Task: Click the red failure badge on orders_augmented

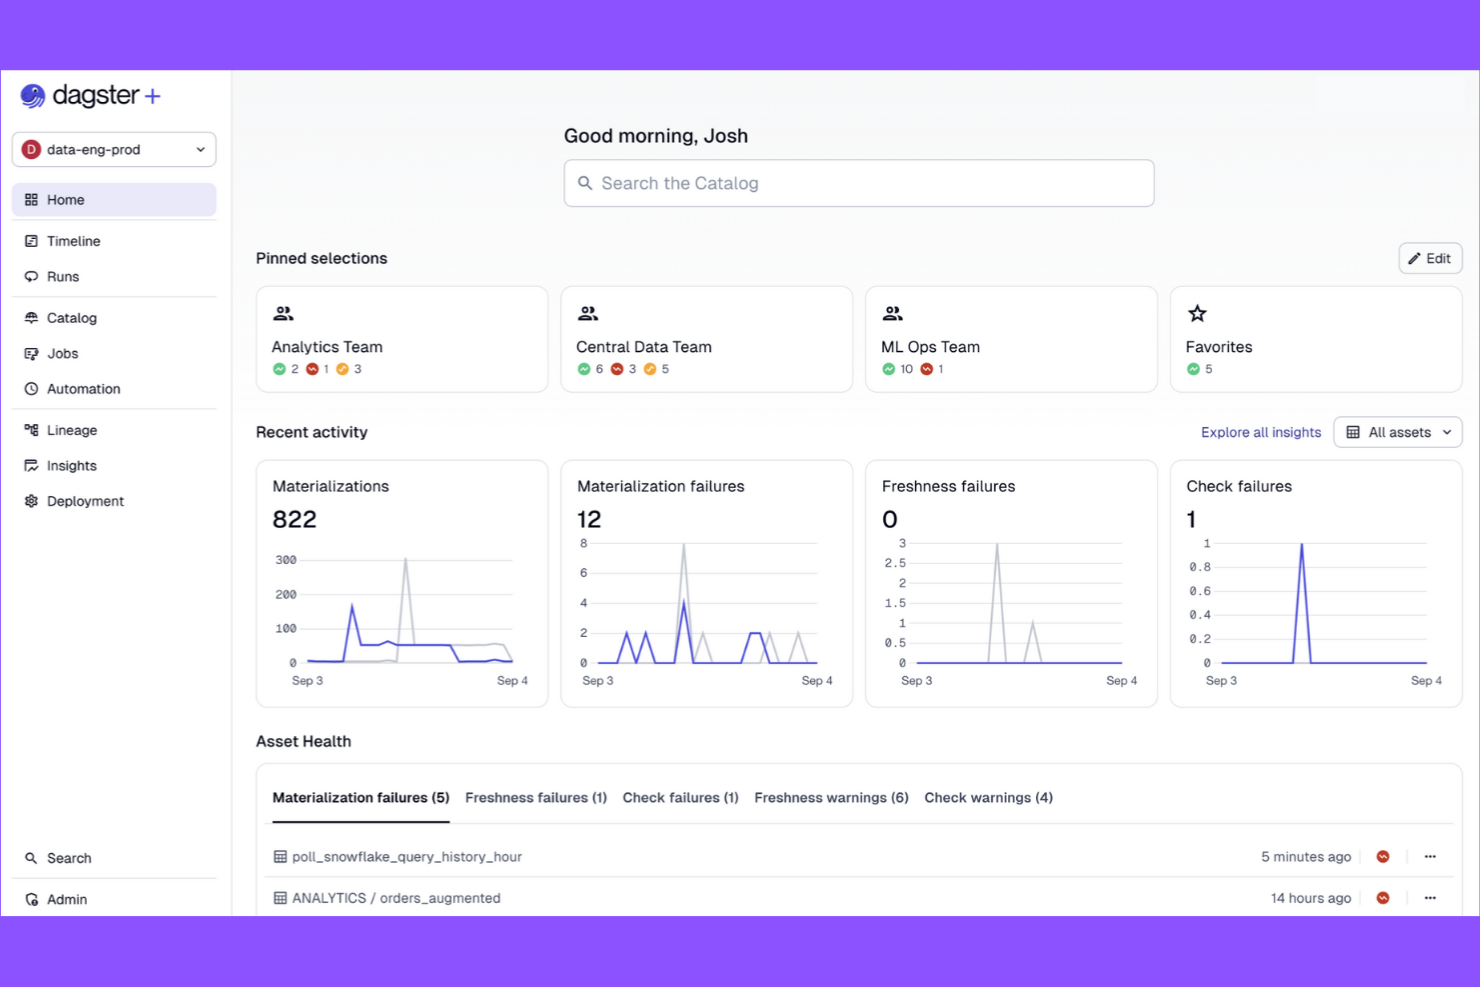Action: (1383, 897)
